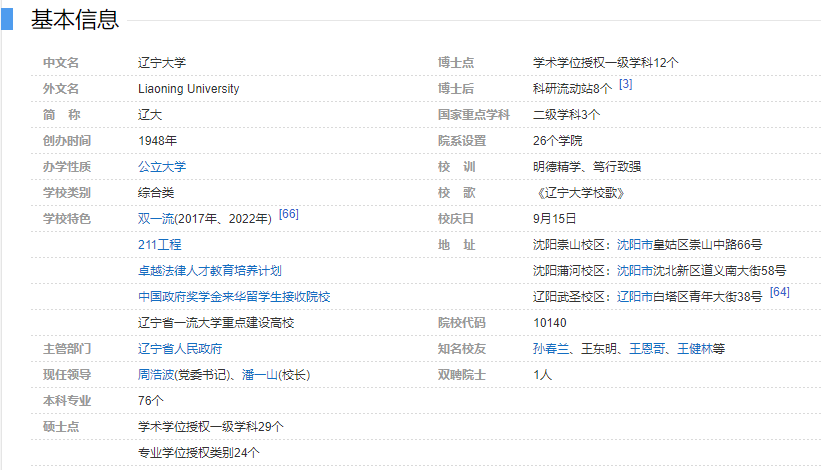Click the 双一流 link

pos(155,219)
